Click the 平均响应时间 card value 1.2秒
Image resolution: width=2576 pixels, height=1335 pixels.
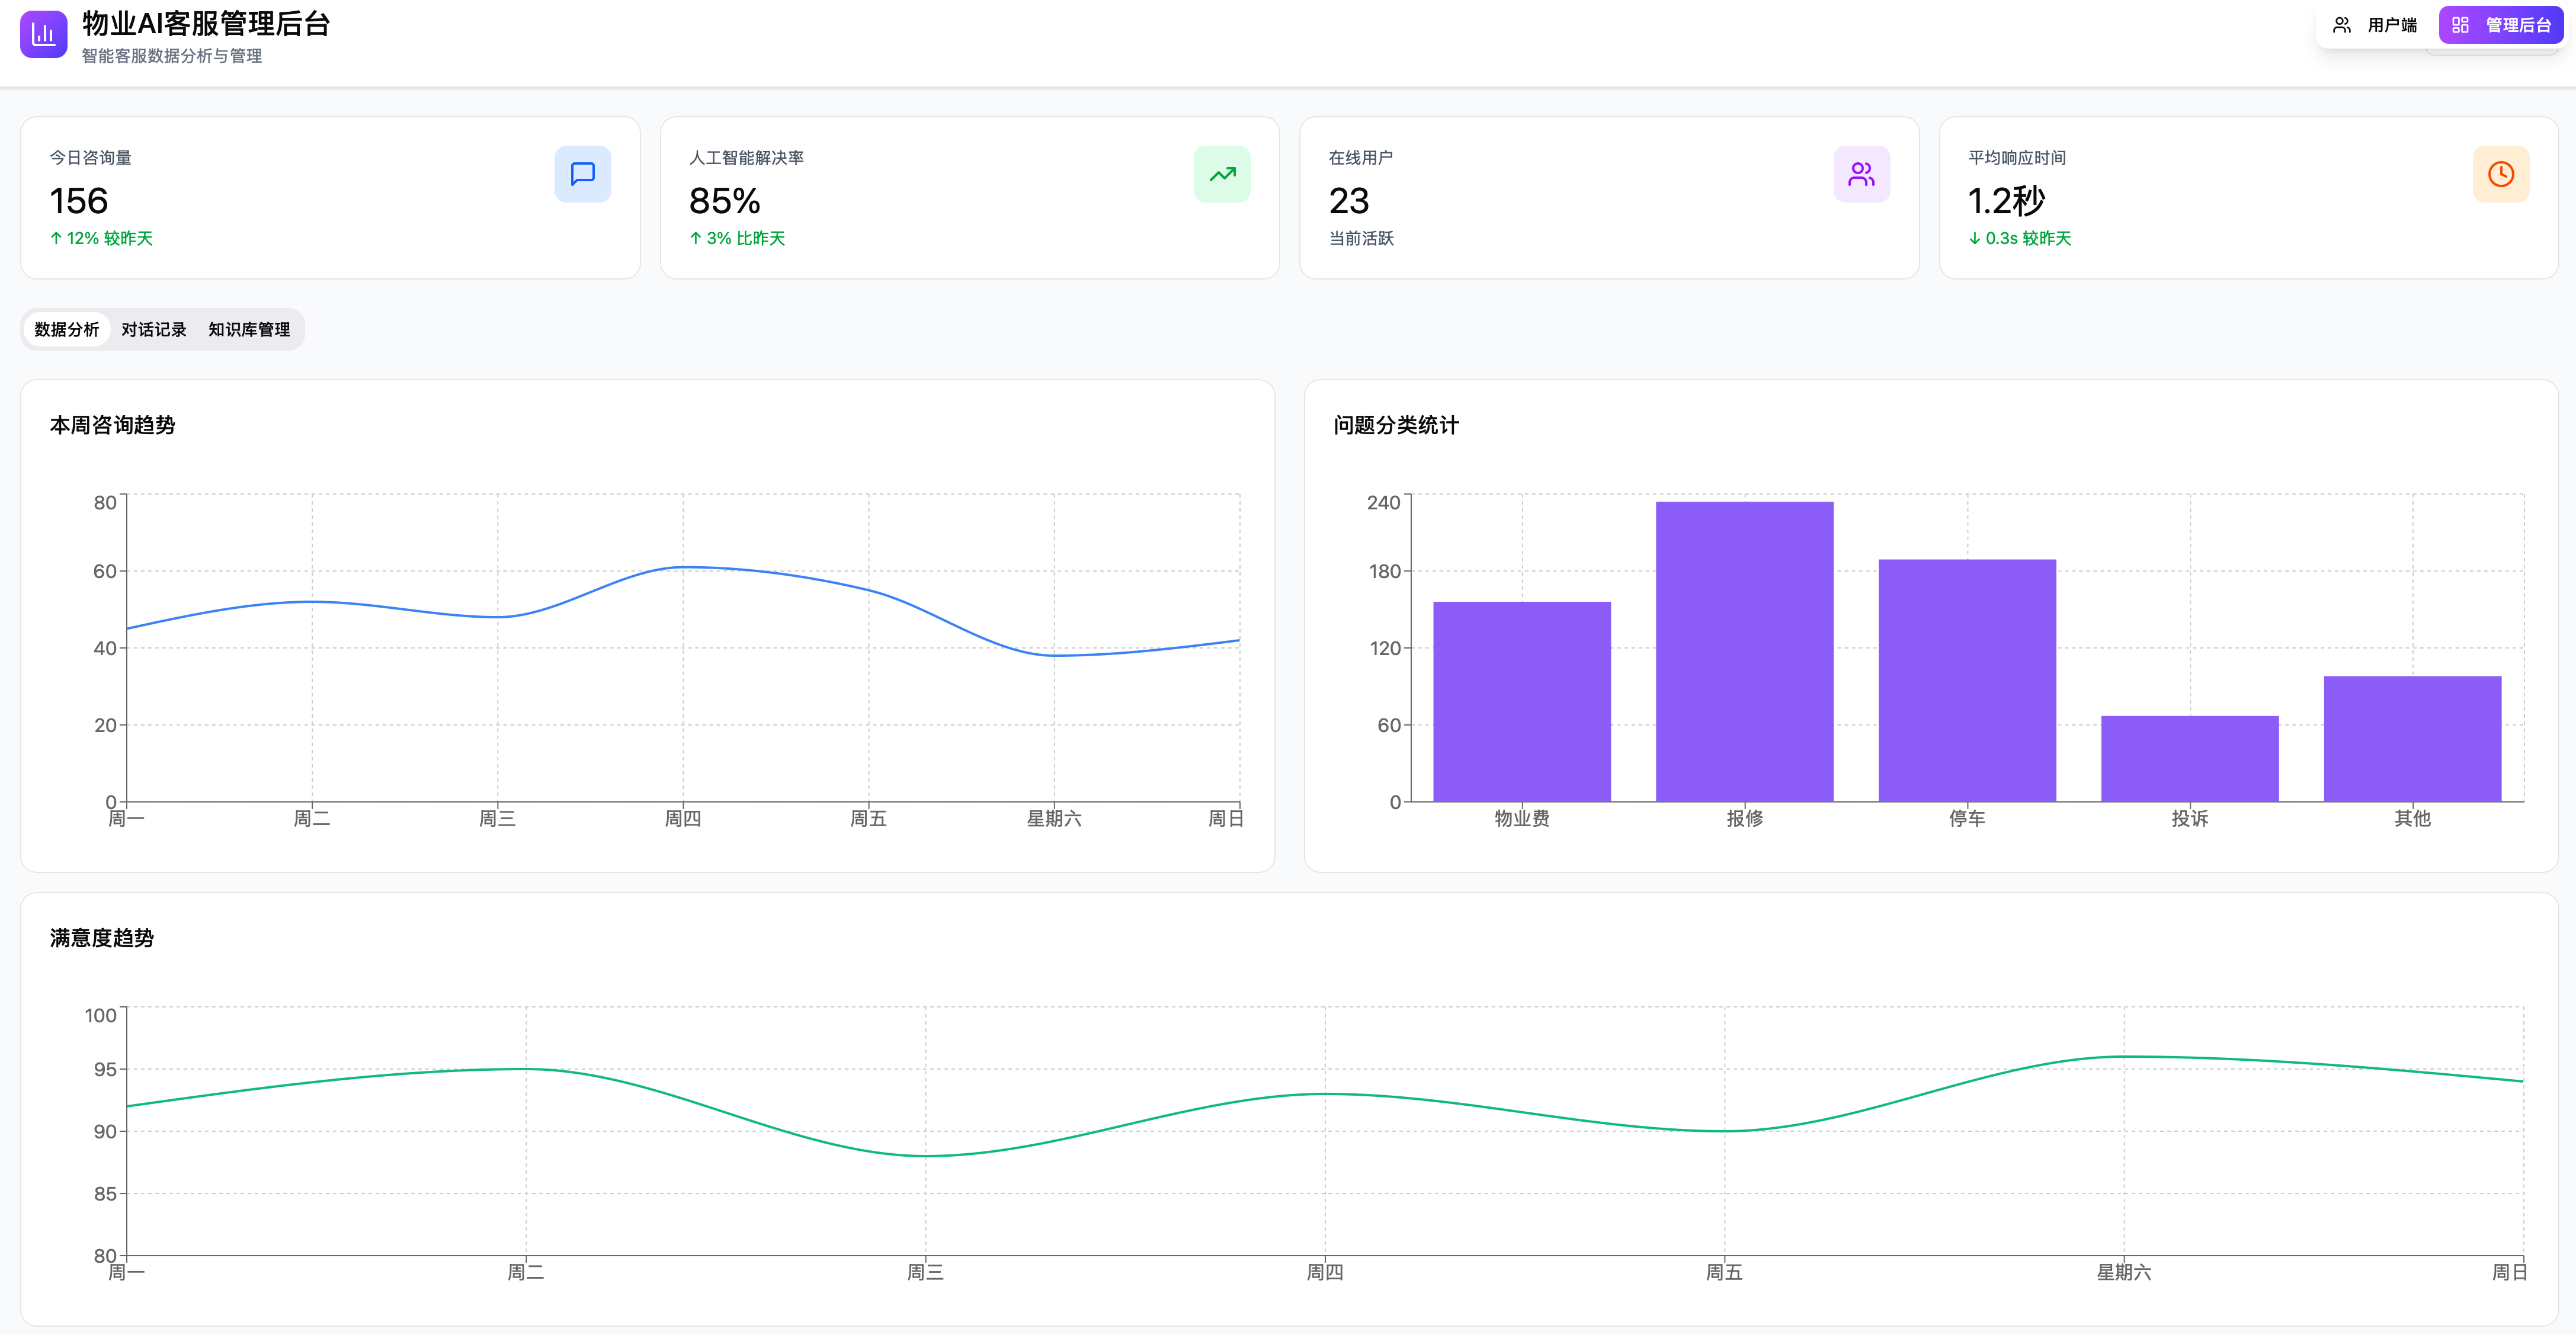(2006, 201)
